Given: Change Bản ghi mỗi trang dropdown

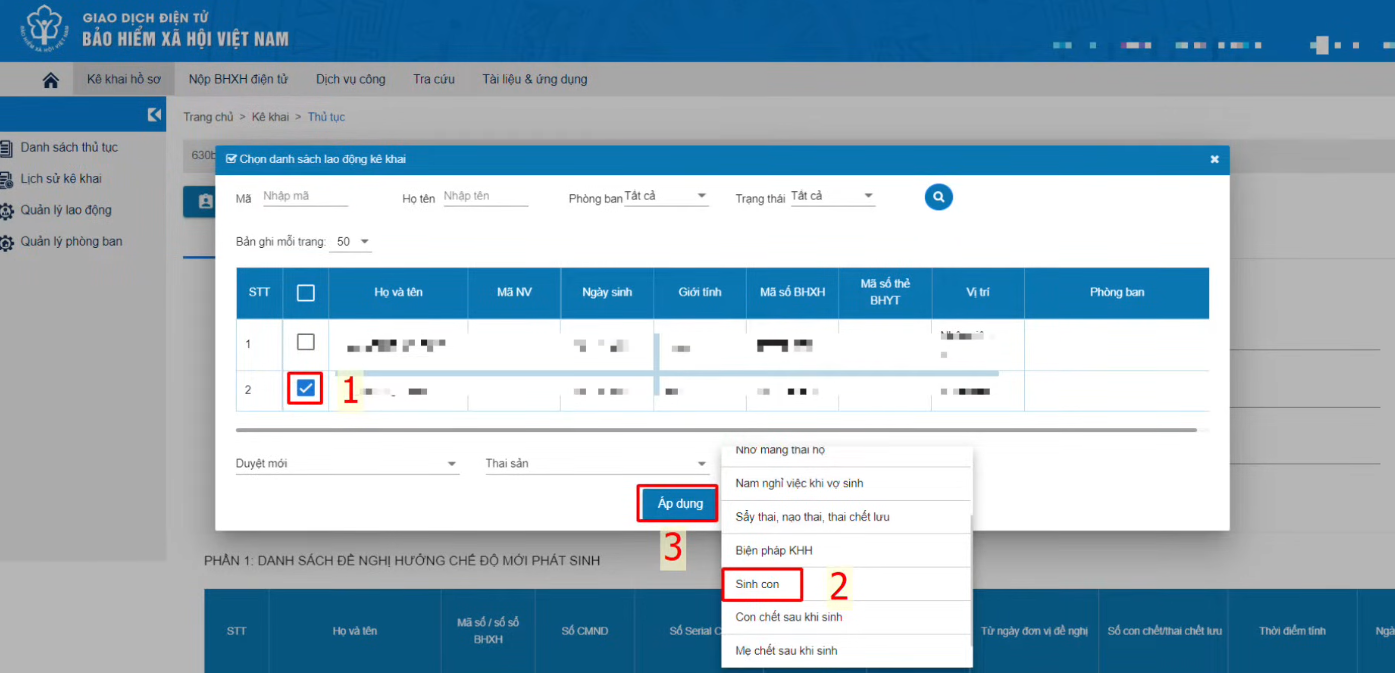Looking at the screenshot, I should coord(353,242).
